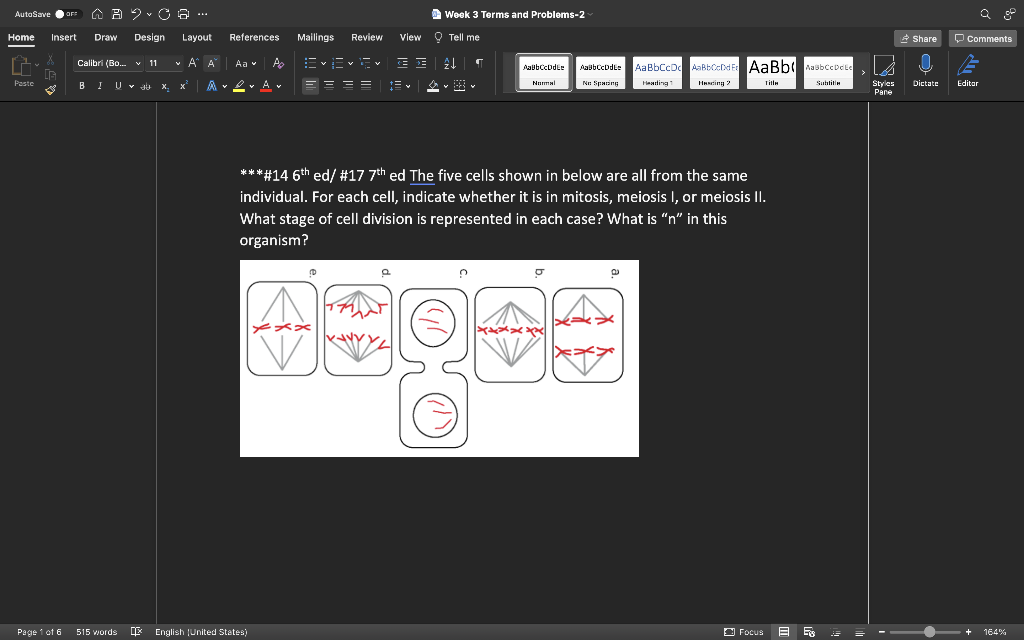
Task: Click the Print icon in title bar
Action: click(184, 14)
